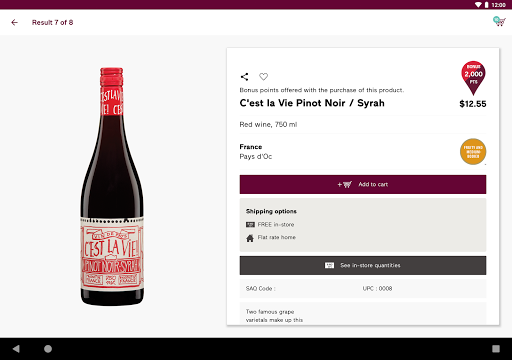Tap the UPC code field
The image size is (512, 360).
tap(377, 289)
